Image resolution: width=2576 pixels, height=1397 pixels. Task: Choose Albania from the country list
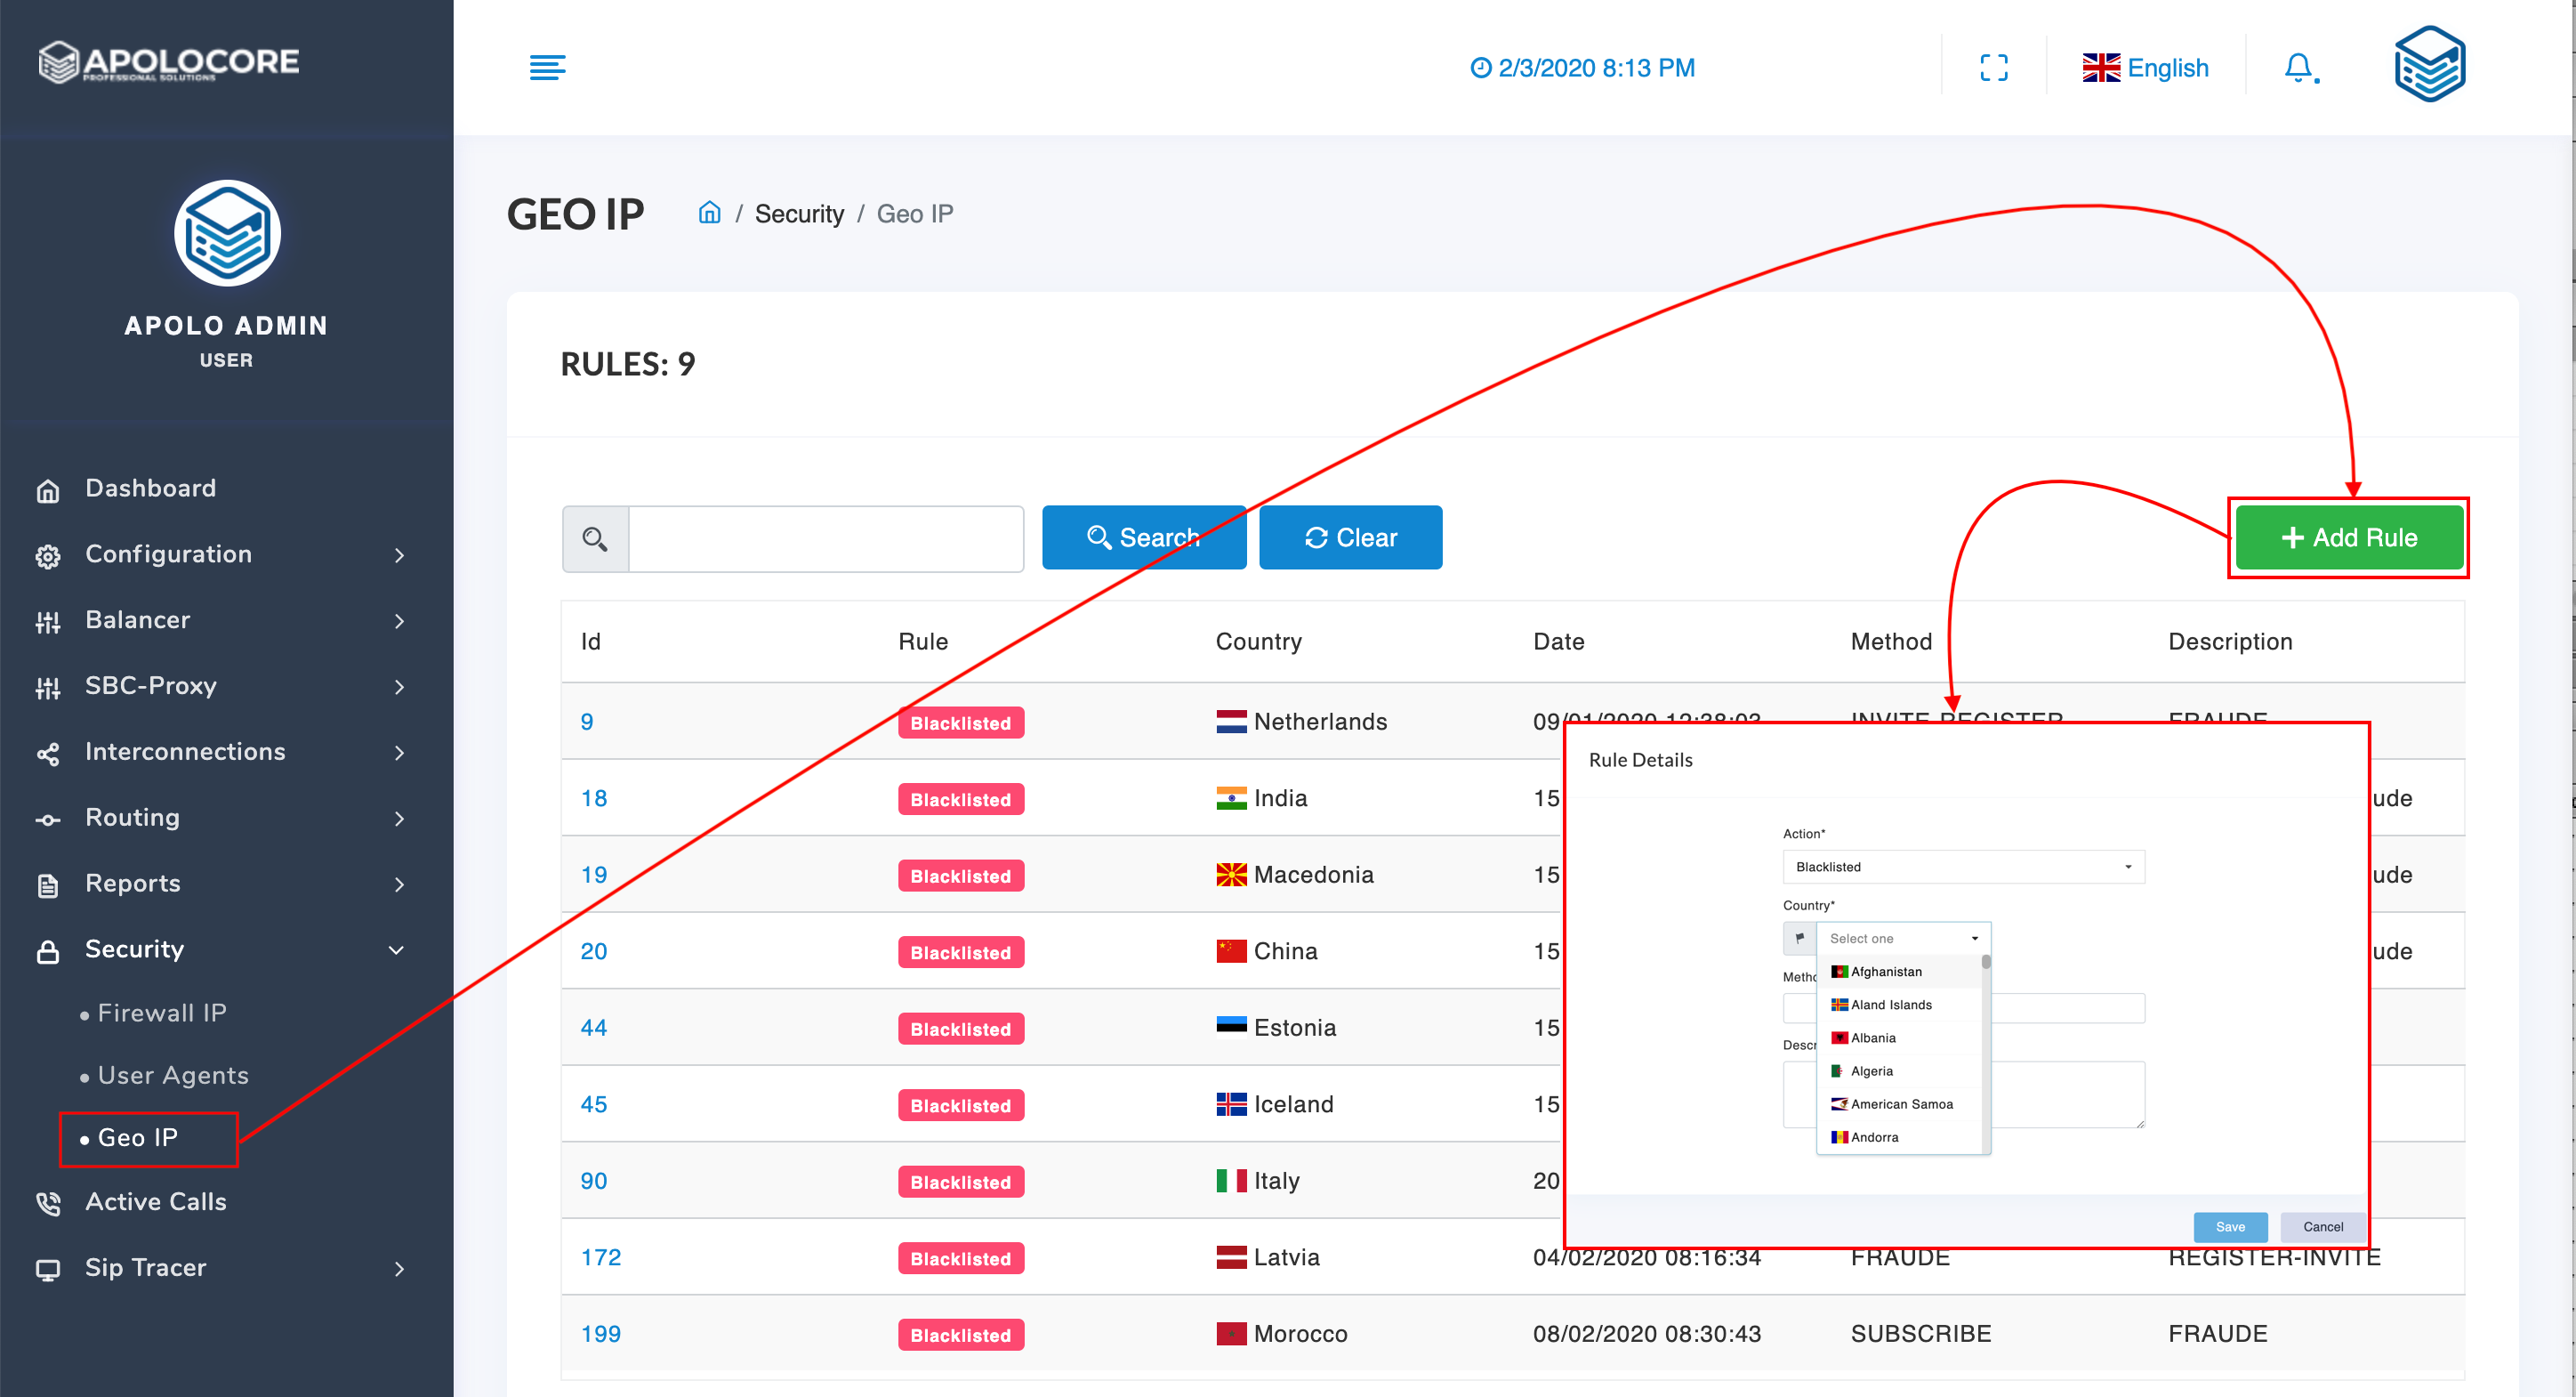tap(1872, 1038)
